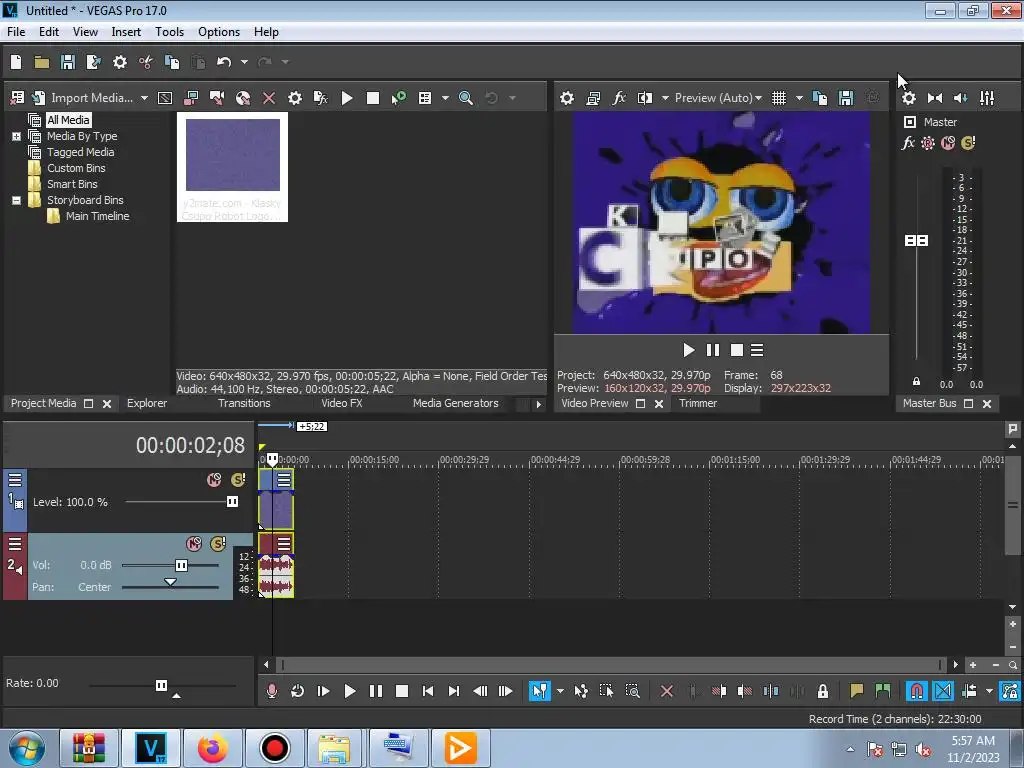
Task: Open Video Preview project properties gear
Action: click(x=567, y=98)
